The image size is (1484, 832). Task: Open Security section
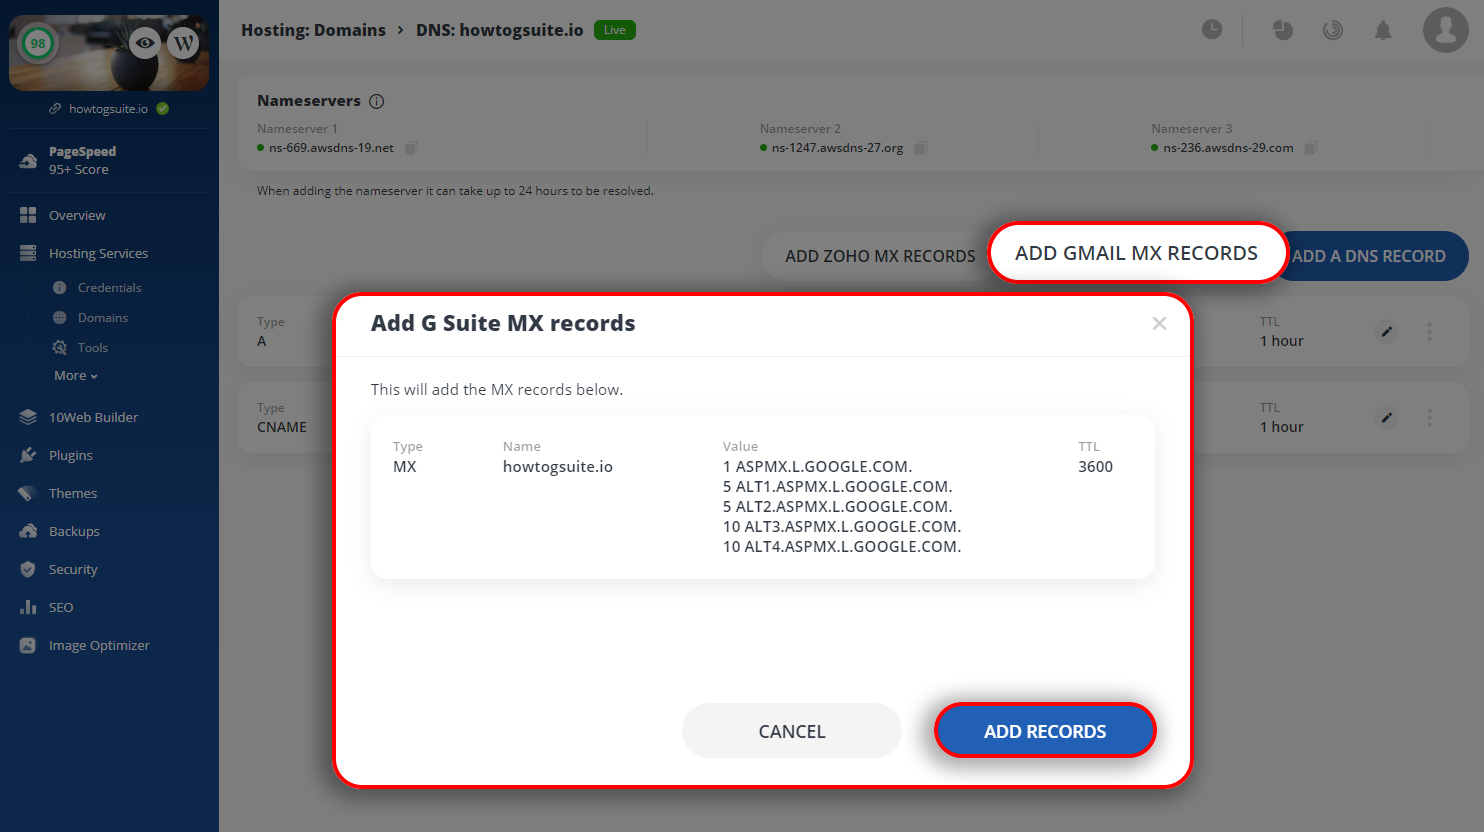[73, 569]
